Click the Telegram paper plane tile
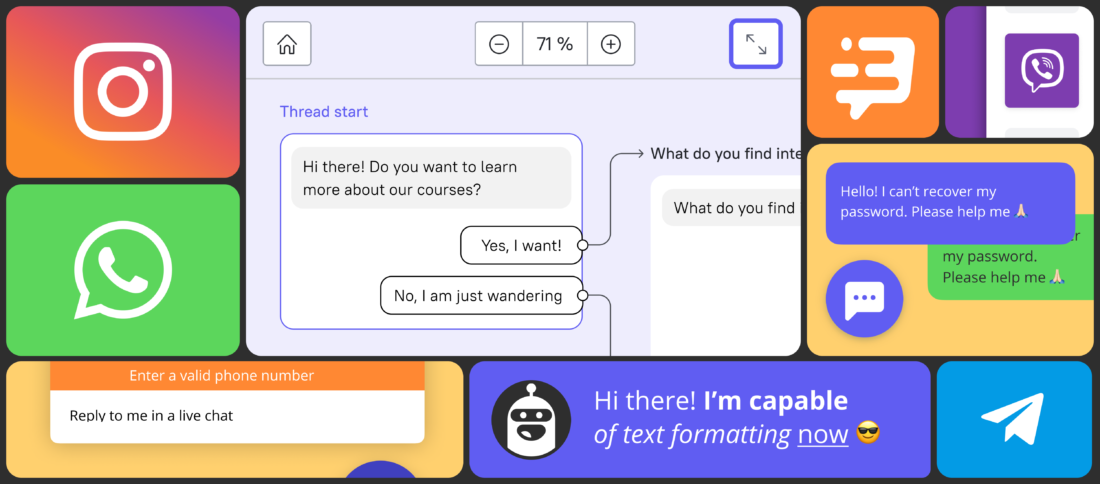Image resolution: width=1100 pixels, height=484 pixels. coord(1014,419)
